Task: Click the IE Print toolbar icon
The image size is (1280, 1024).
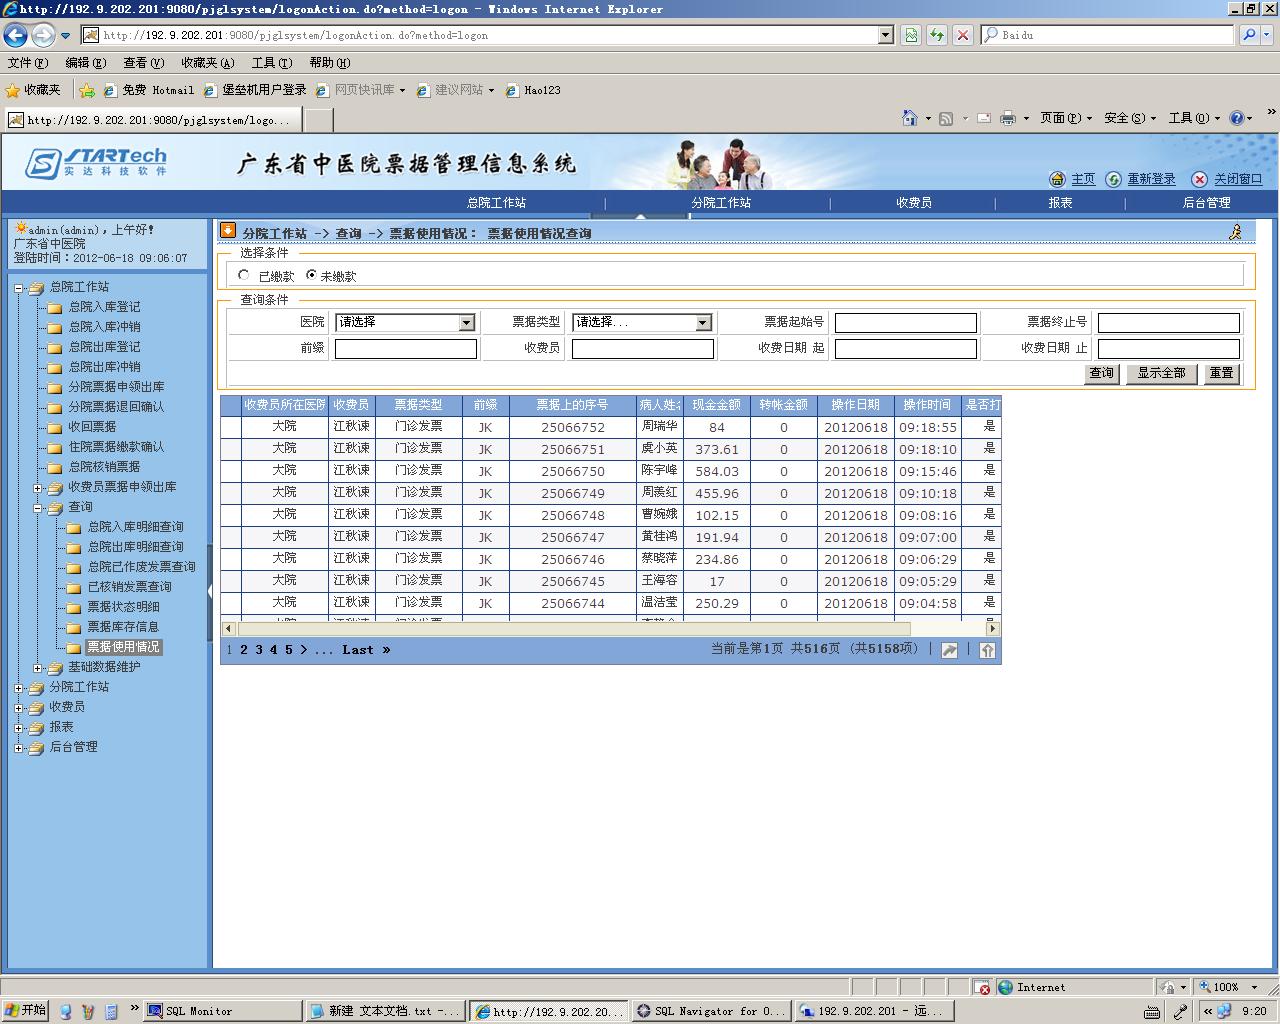Action: 1008,118
